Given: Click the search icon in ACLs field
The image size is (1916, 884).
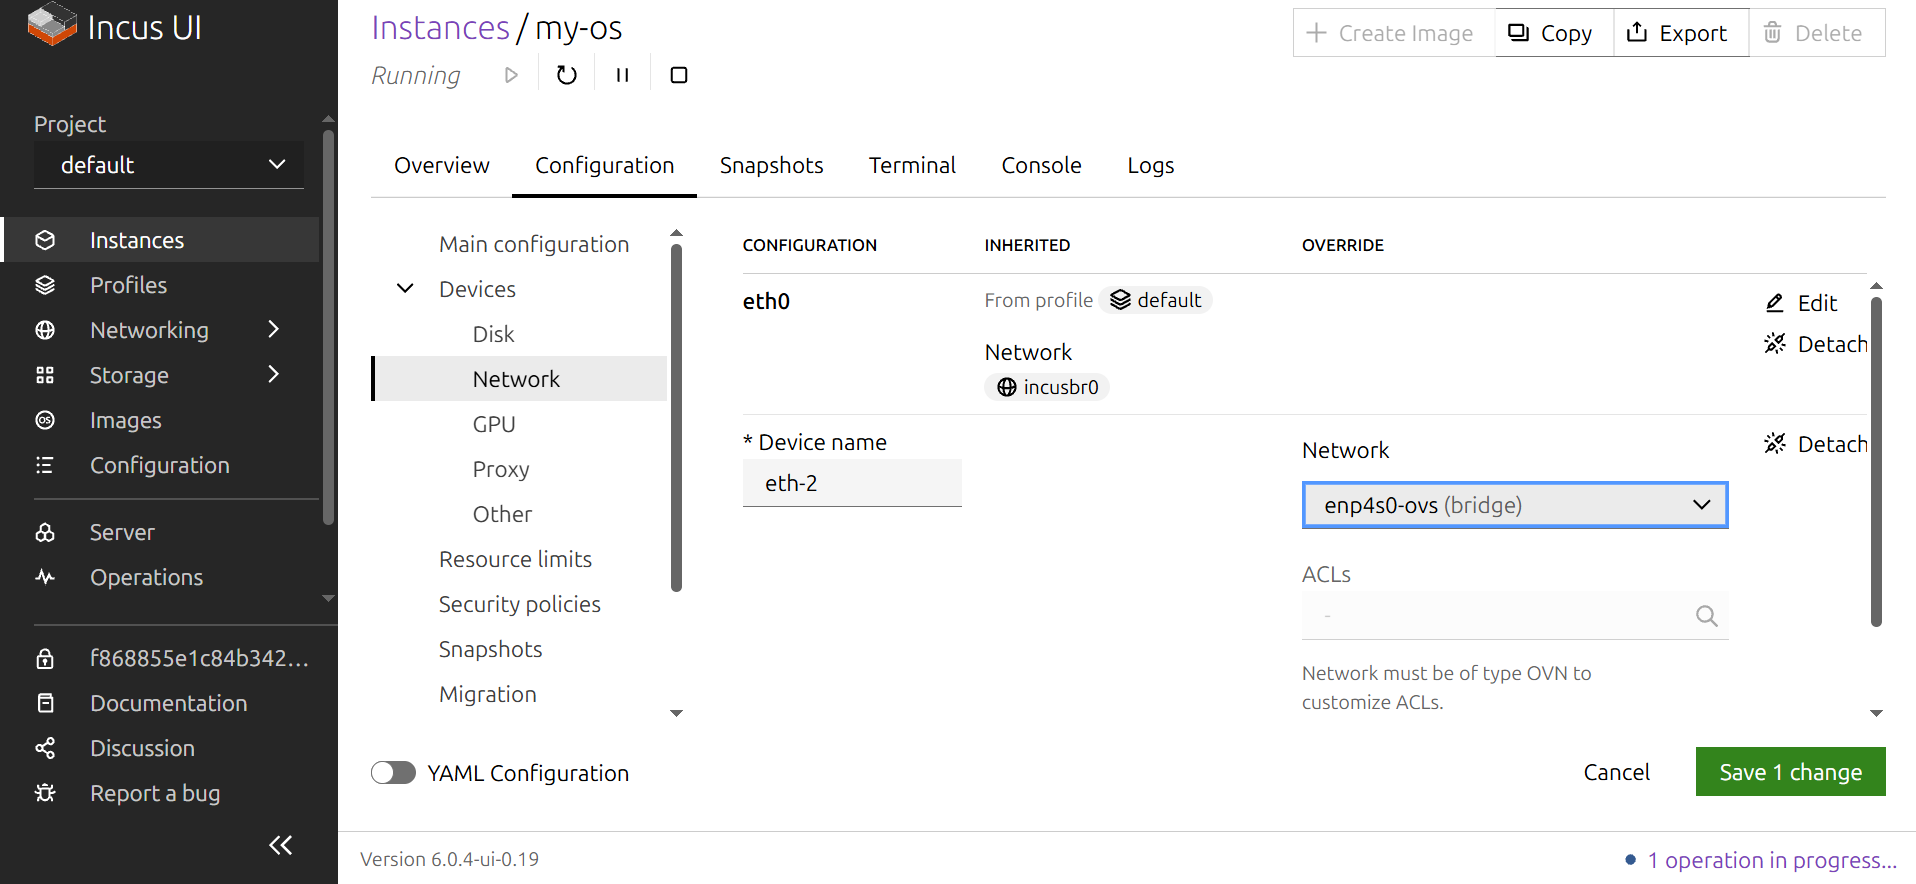Looking at the screenshot, I should tap(1706, 616).
